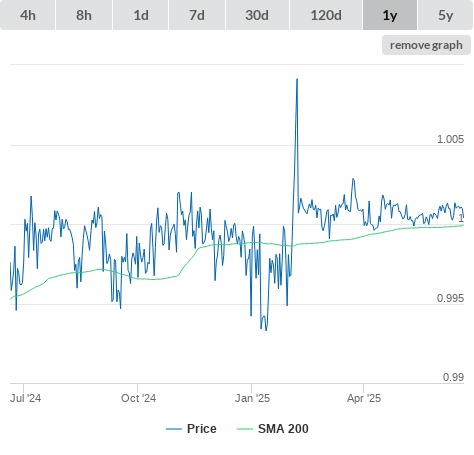Screen dimensions: 474x455
Task: Click the Jan '25 axis label
Action: pos(252,398)
